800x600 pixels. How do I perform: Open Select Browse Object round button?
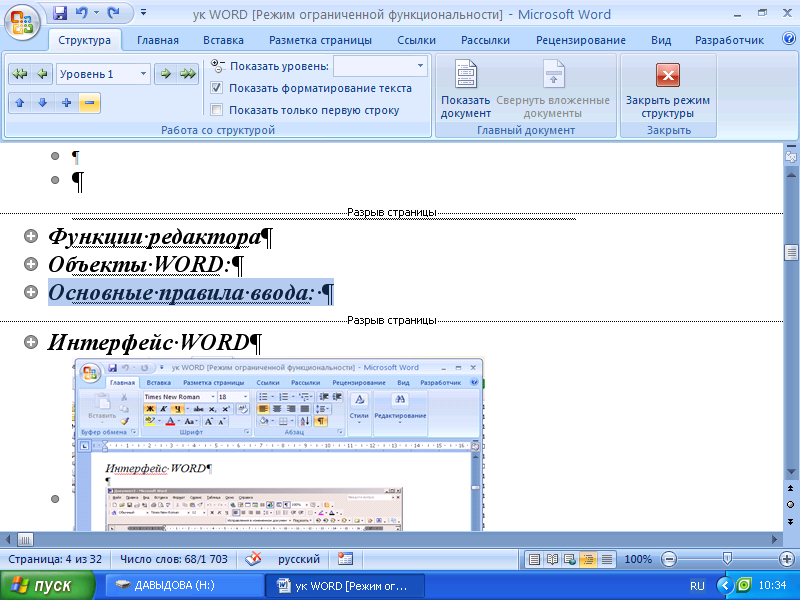790,505
